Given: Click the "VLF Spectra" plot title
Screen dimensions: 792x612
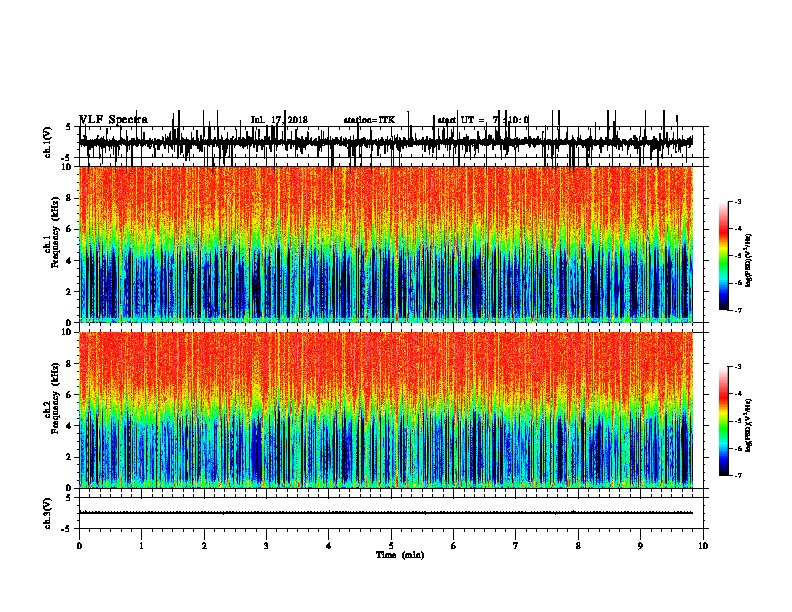Looking at the screenshot, I should coord(114,120).
